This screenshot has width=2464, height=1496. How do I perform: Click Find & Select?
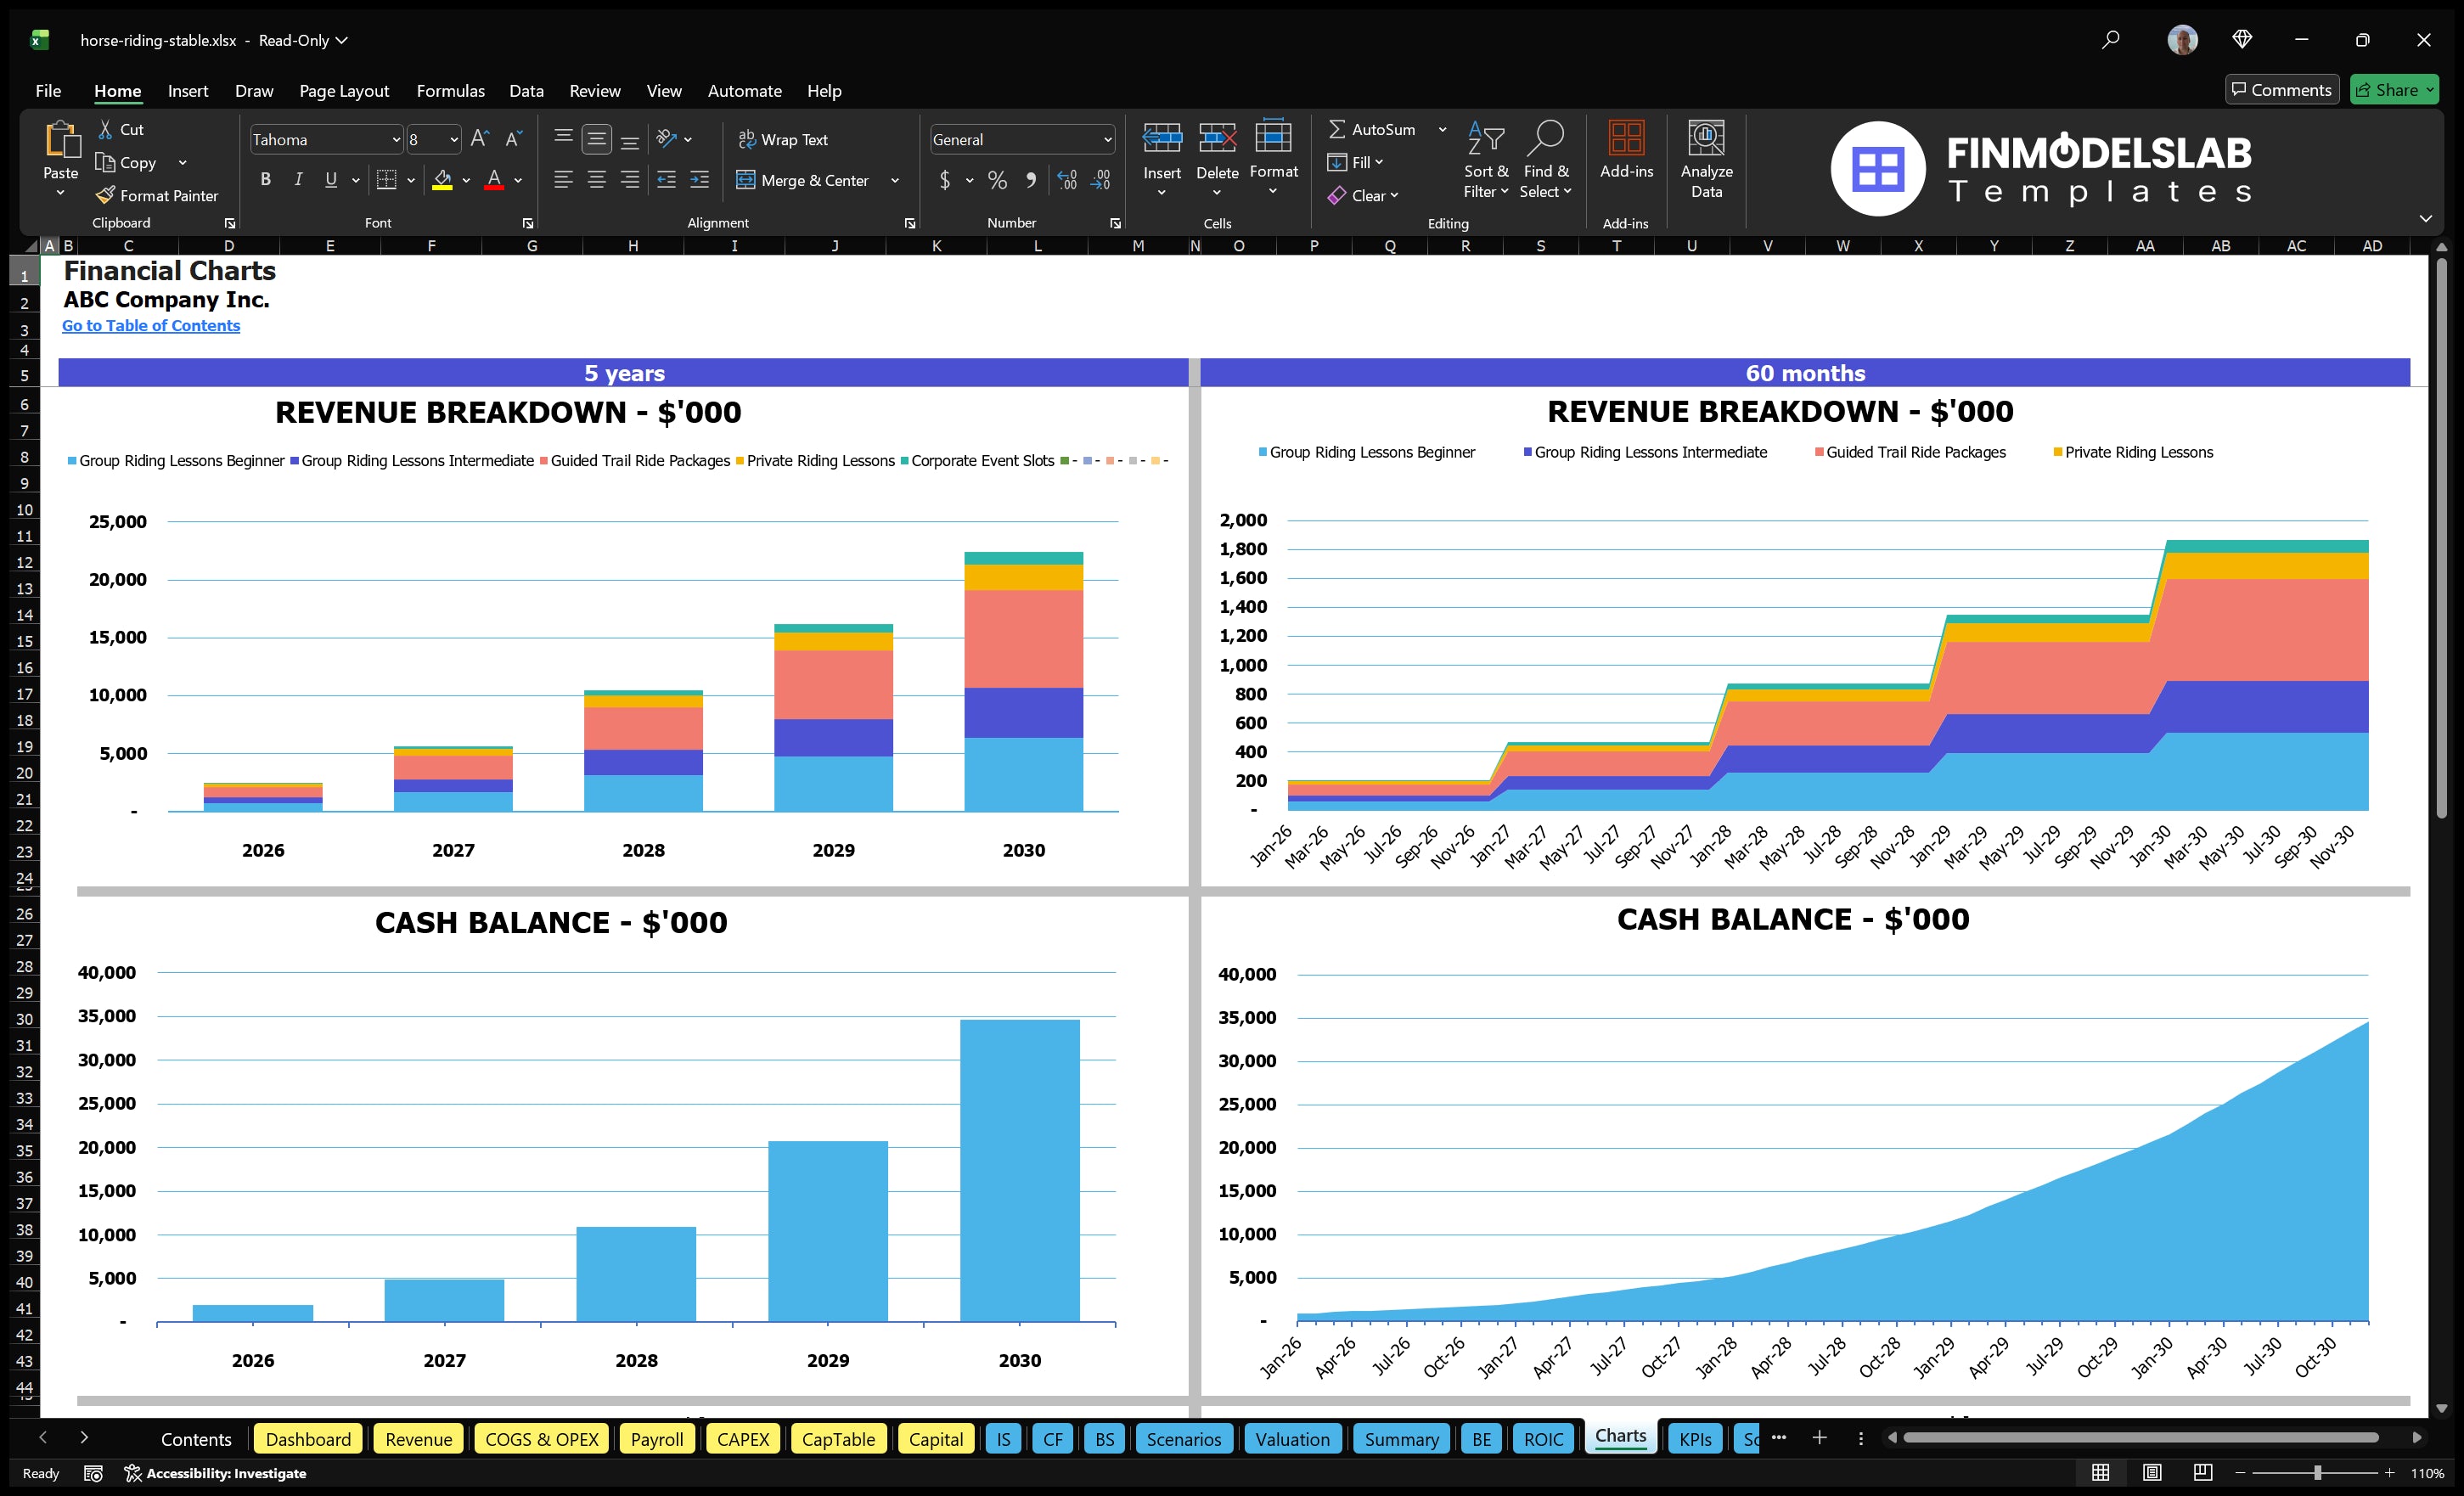click(1545, 160)
